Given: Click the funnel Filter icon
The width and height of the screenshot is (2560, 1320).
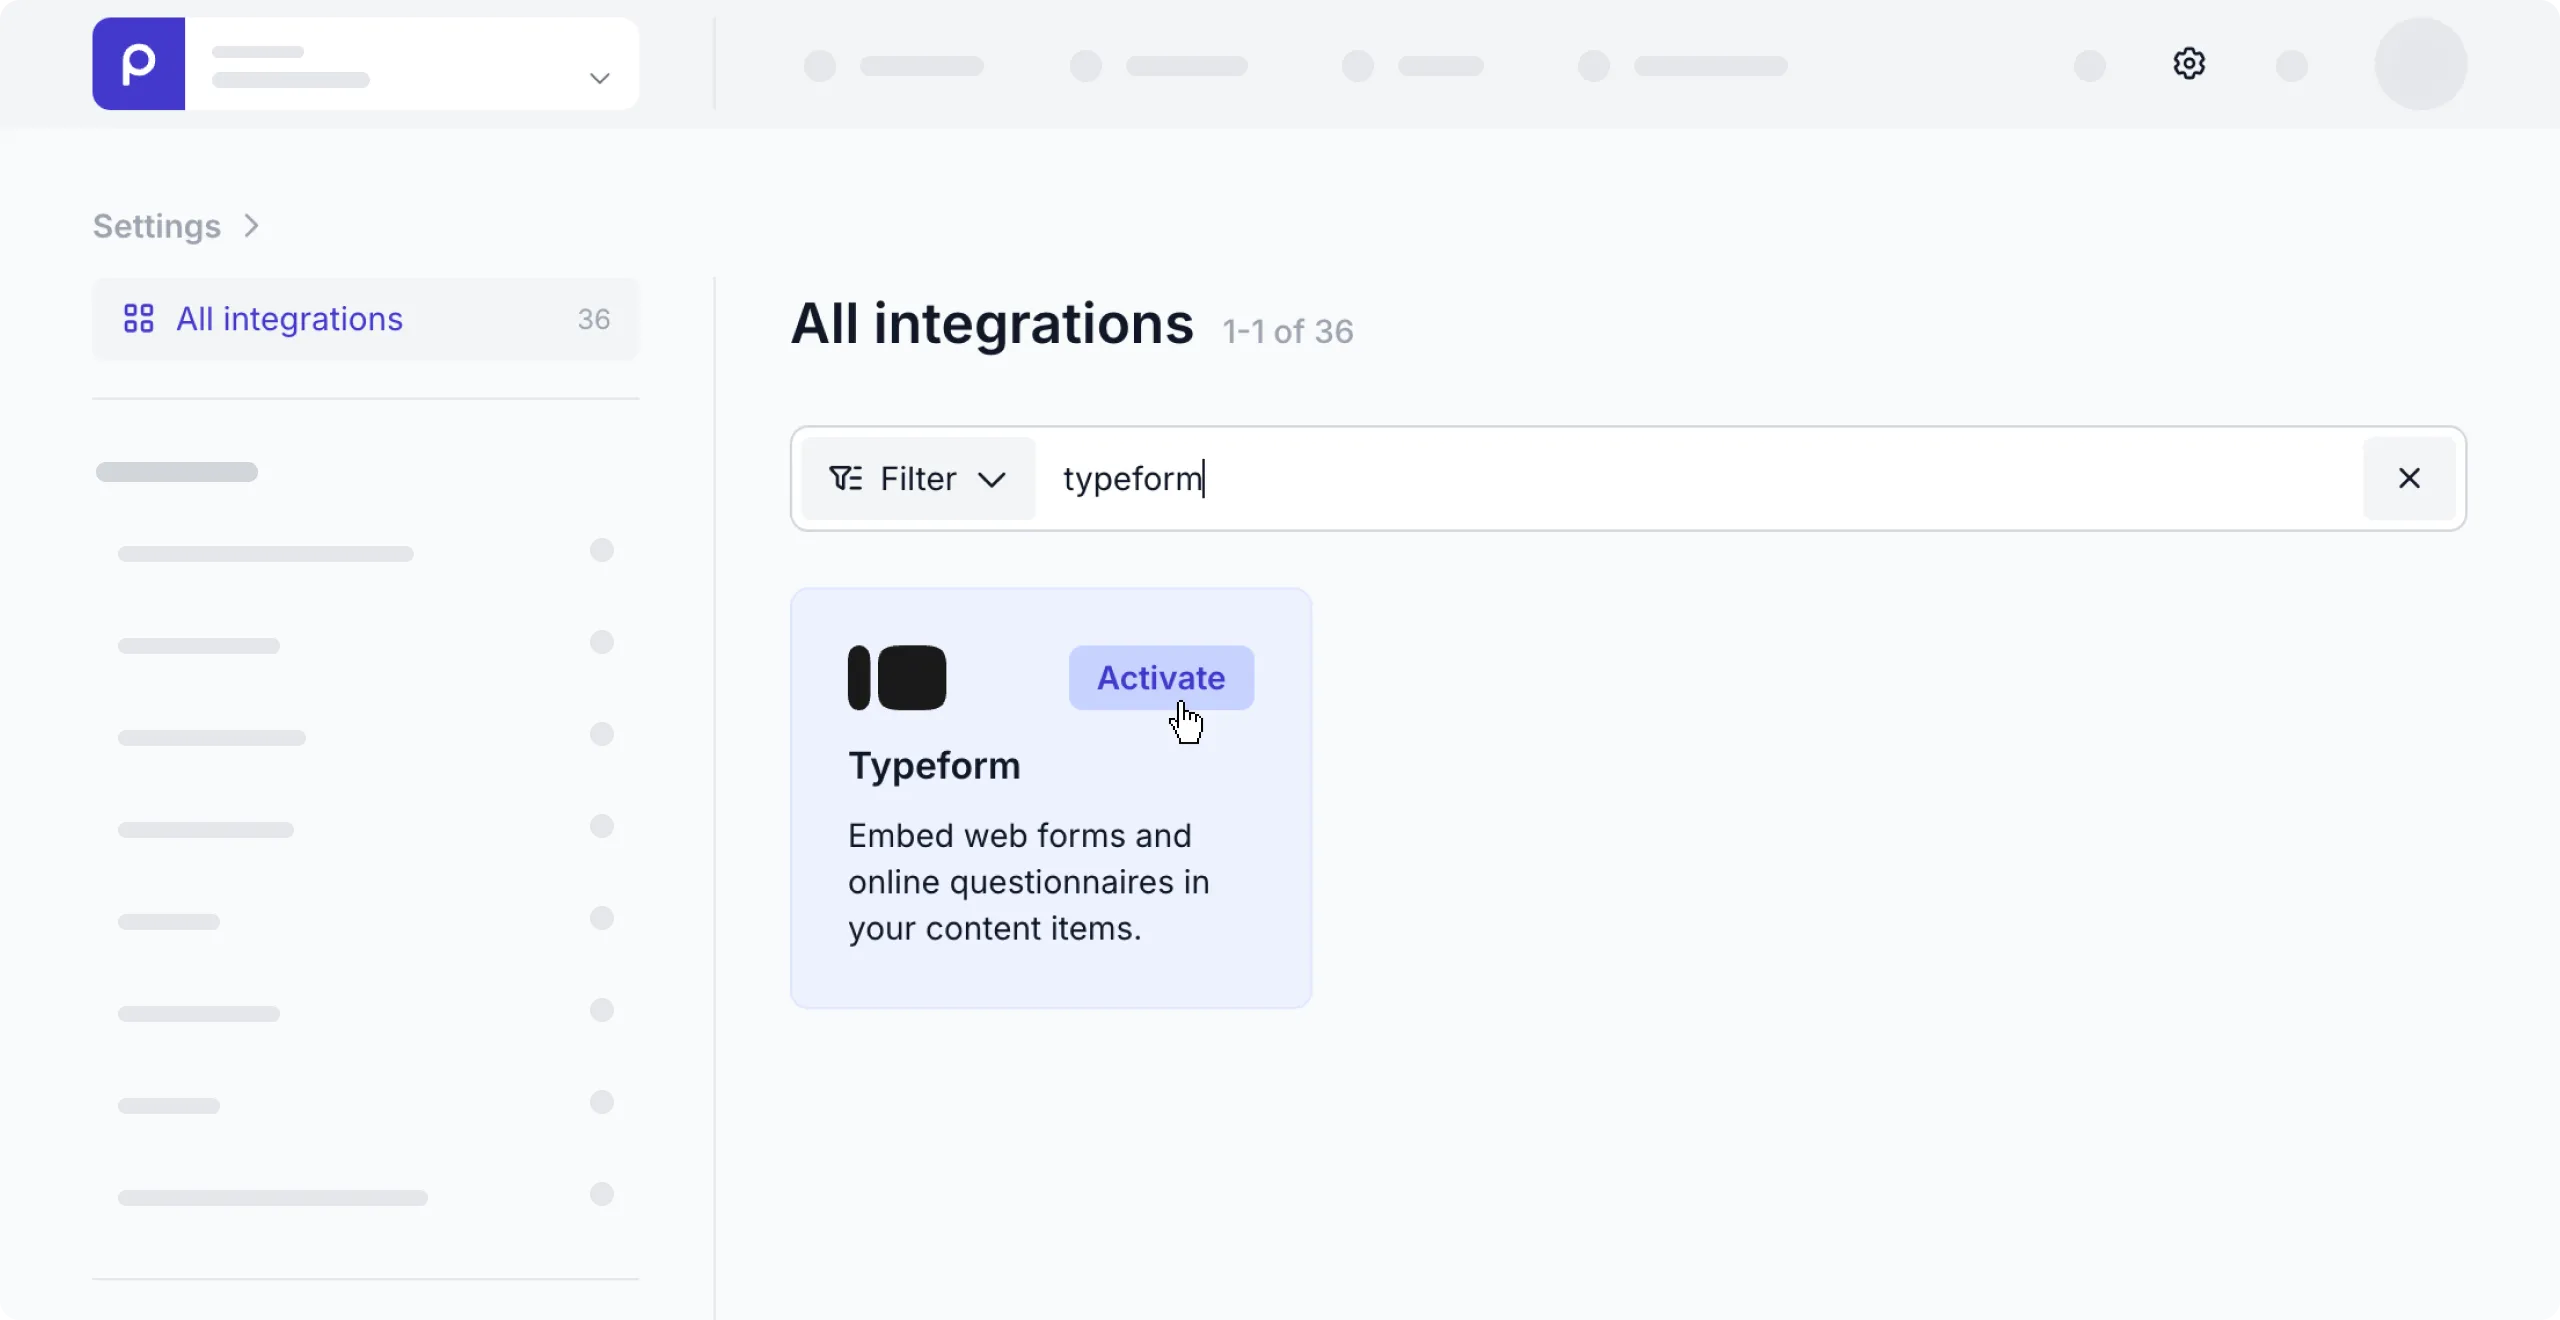Looking at the screenshot, I should 846,479.
